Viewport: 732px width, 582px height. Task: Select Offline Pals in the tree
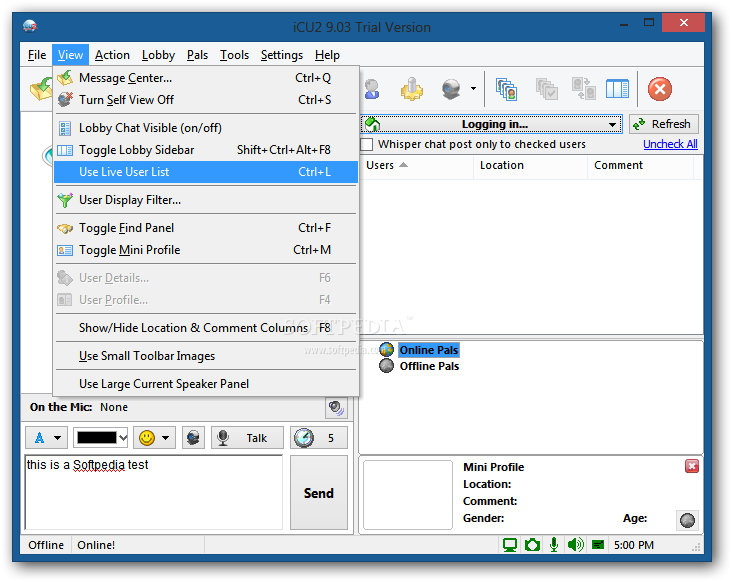pos(429,366)
